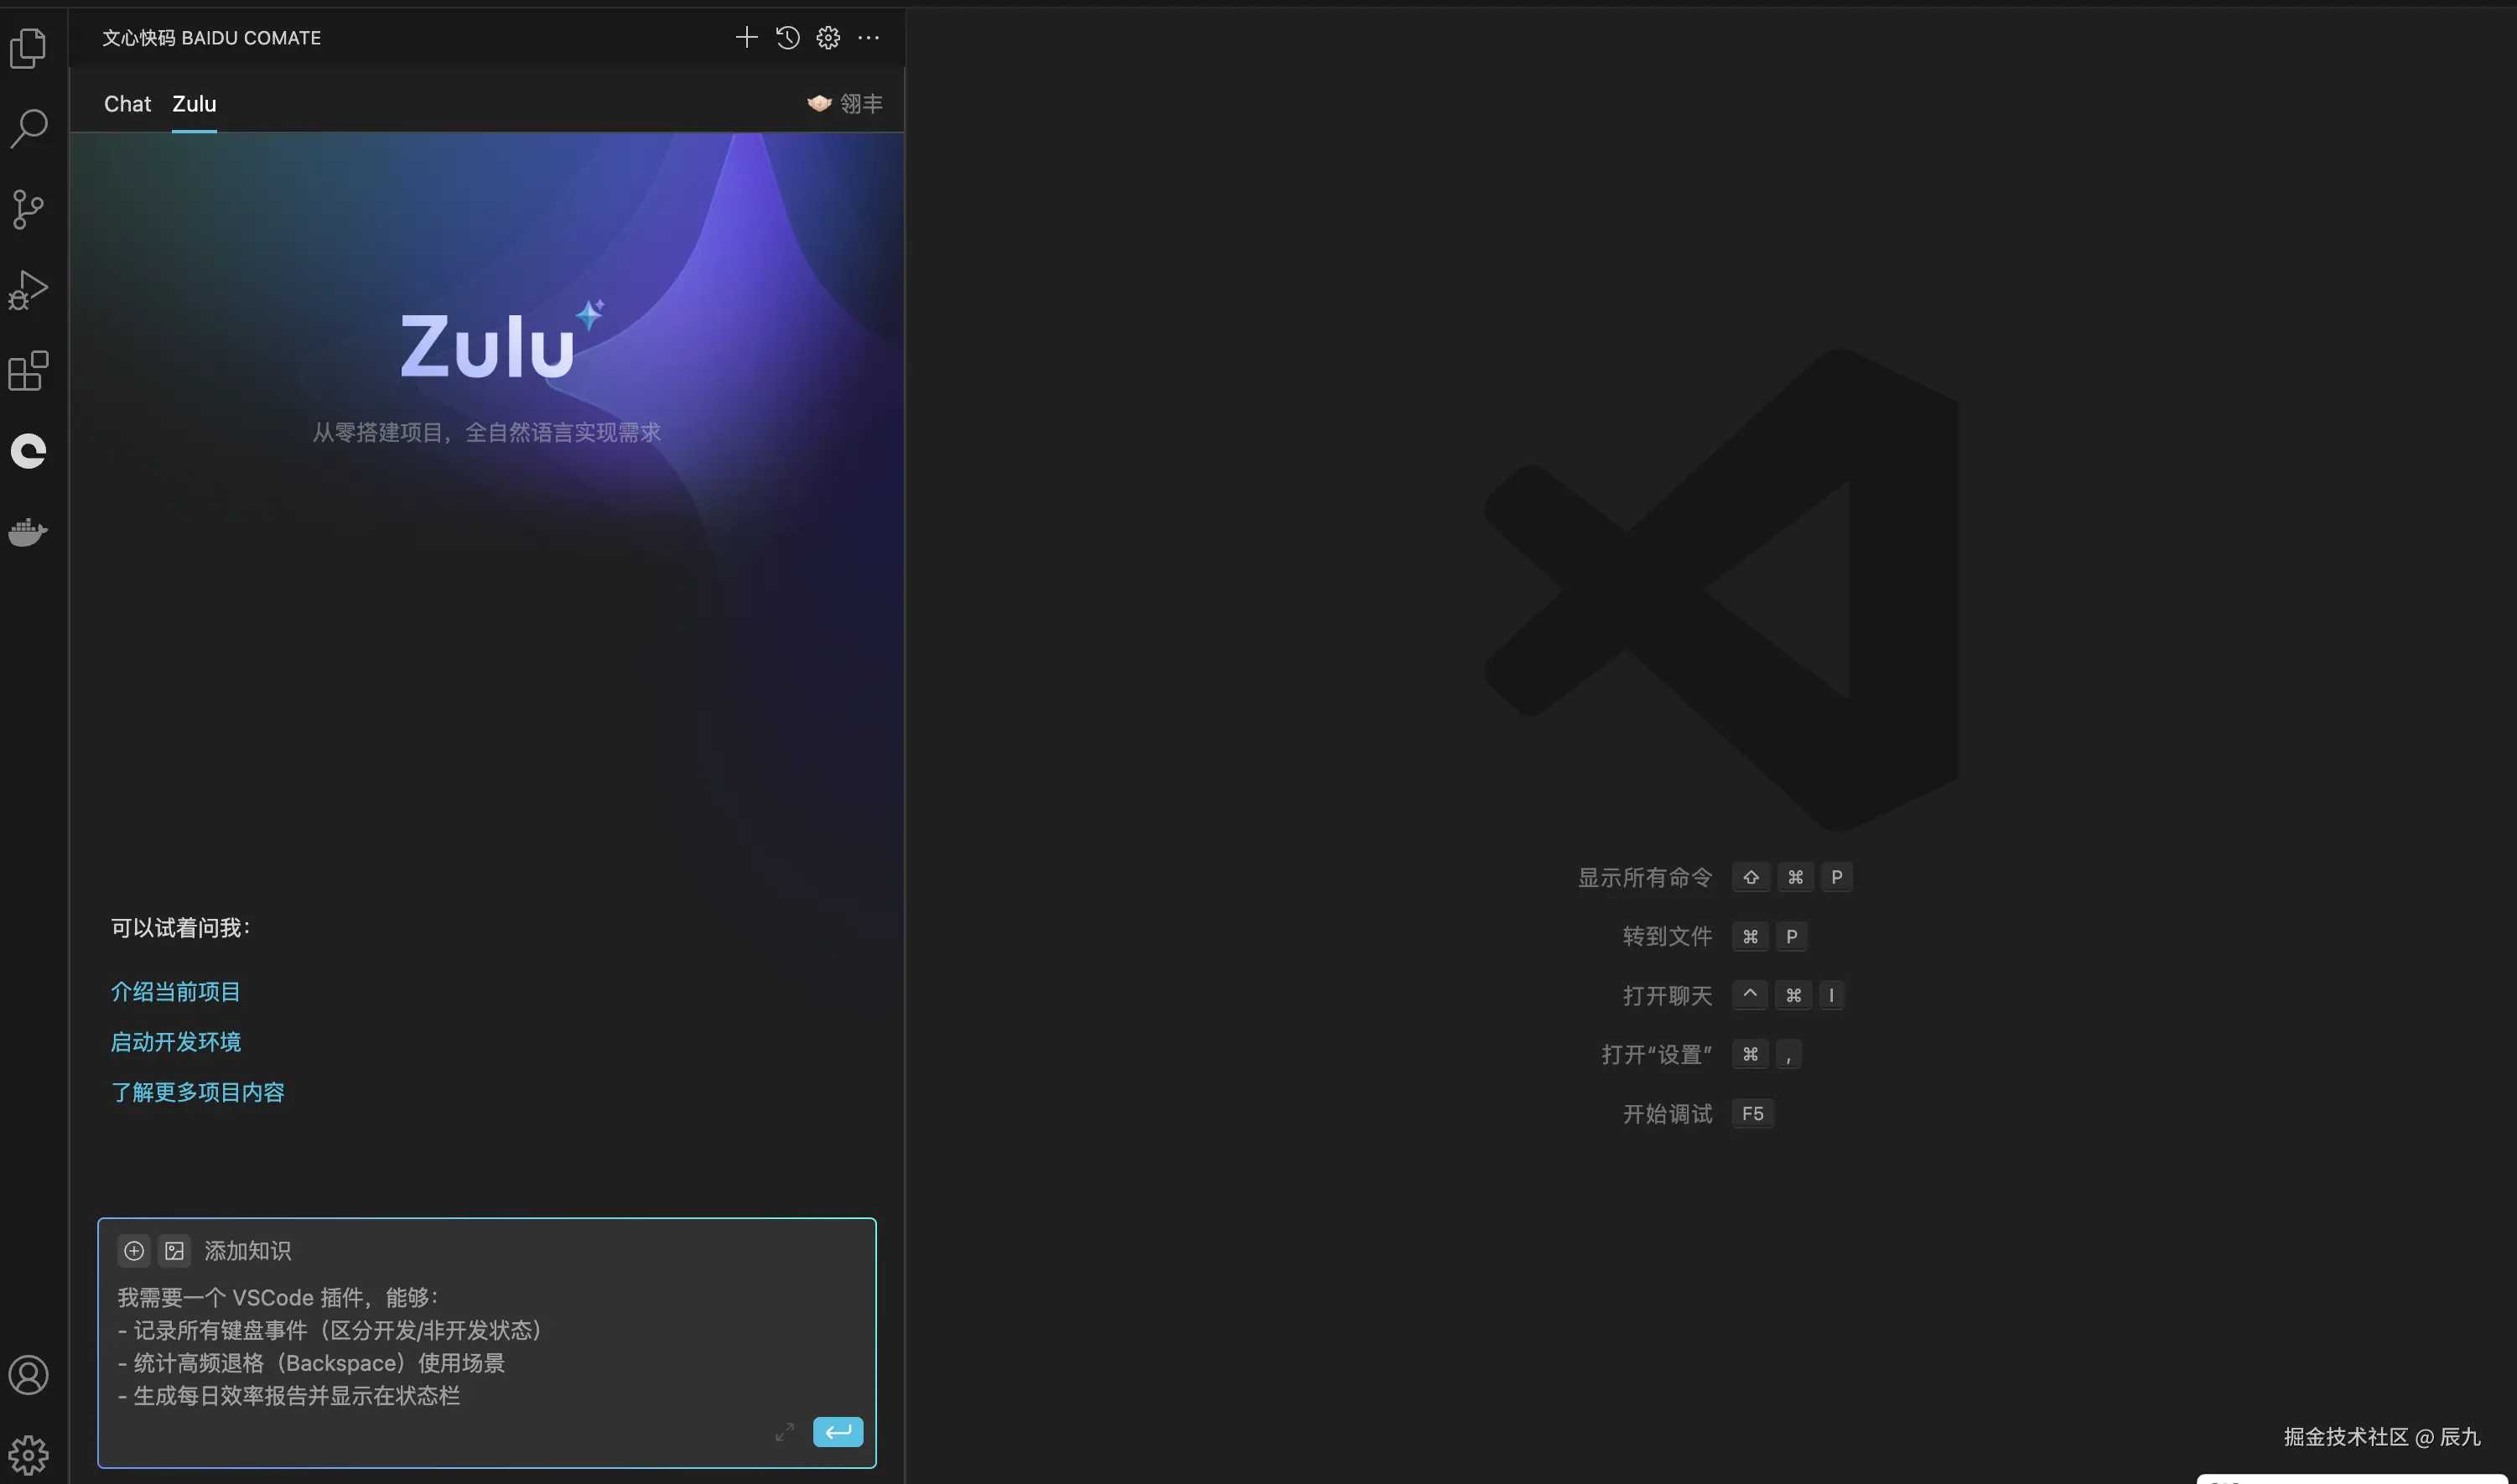This screenshot has width=2517, height=1484.
Task: Expand the input box with expand icon
Action: 784,1432
